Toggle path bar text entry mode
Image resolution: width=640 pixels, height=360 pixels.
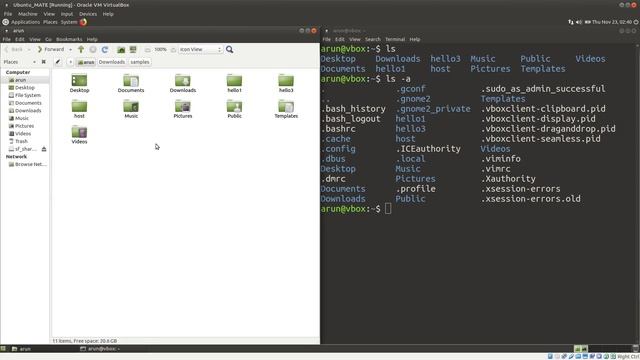coord(58,62)
